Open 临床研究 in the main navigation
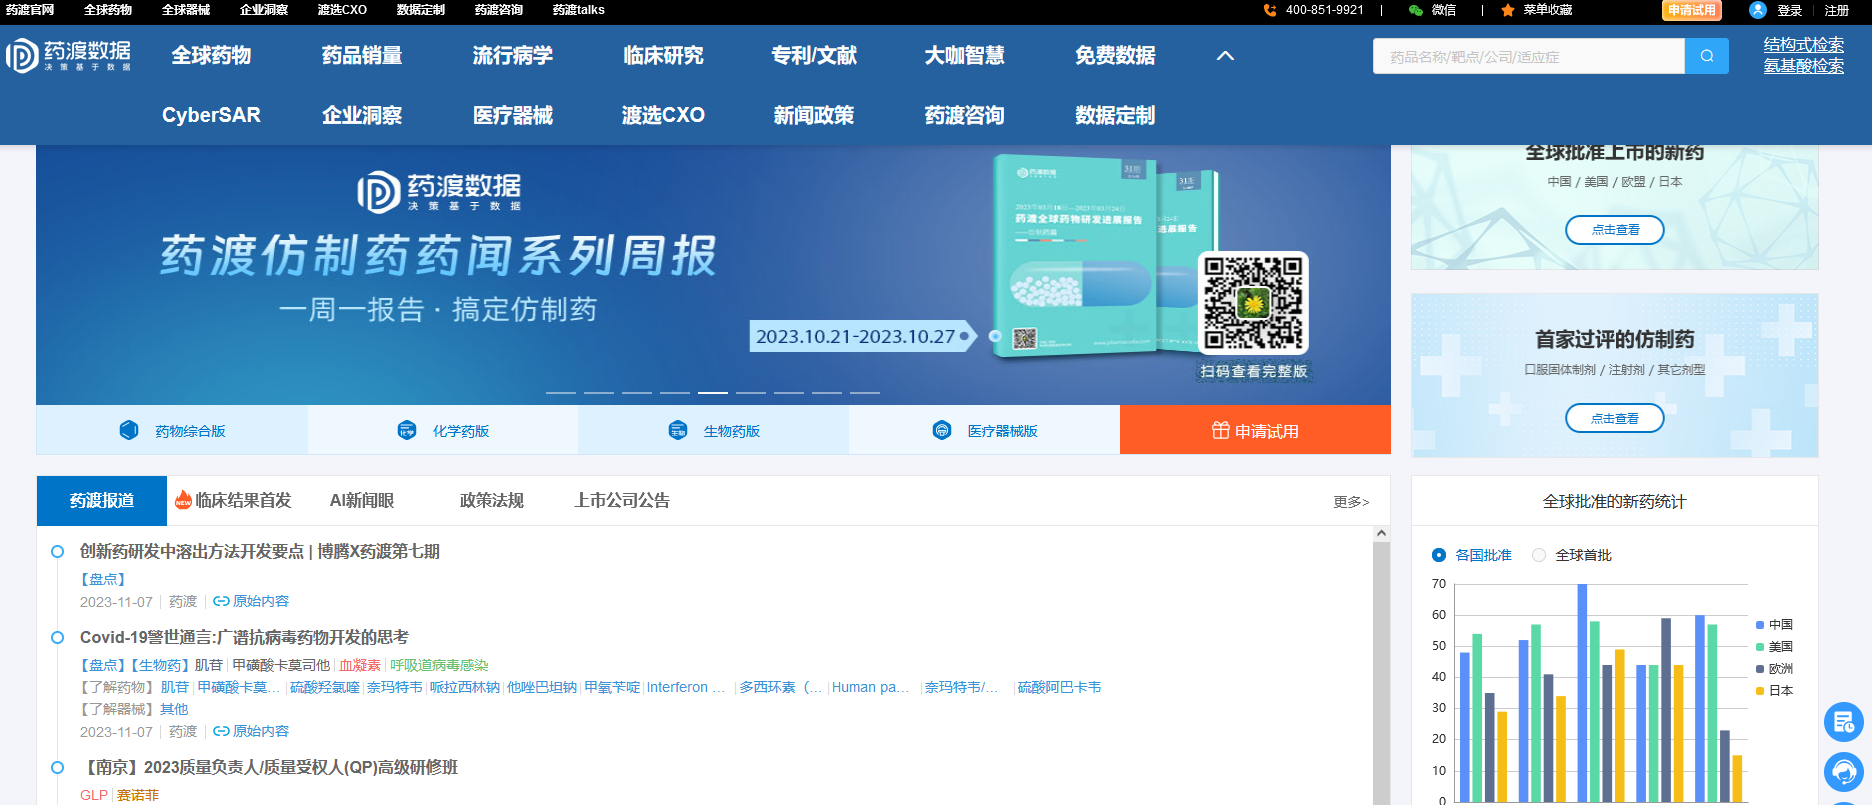Viewport: 1872px width, 805px height. click(663, 56)
